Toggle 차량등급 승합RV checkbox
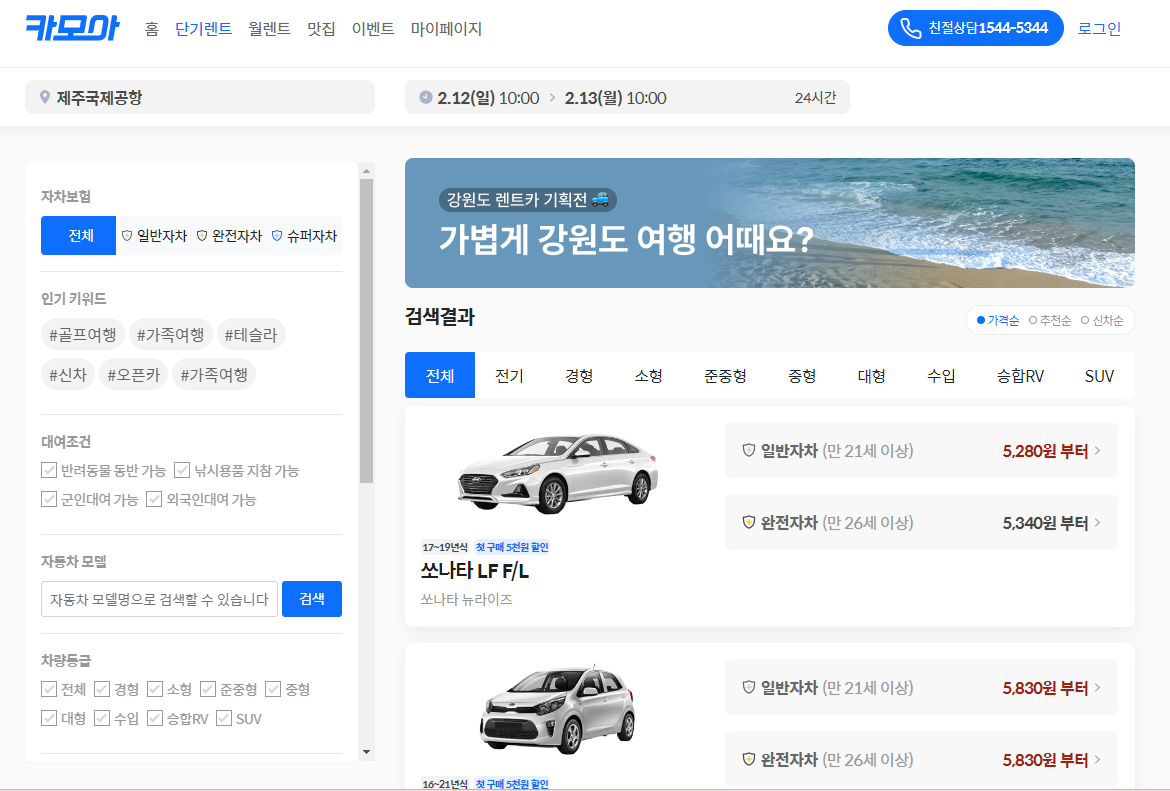 click(155, 718)
